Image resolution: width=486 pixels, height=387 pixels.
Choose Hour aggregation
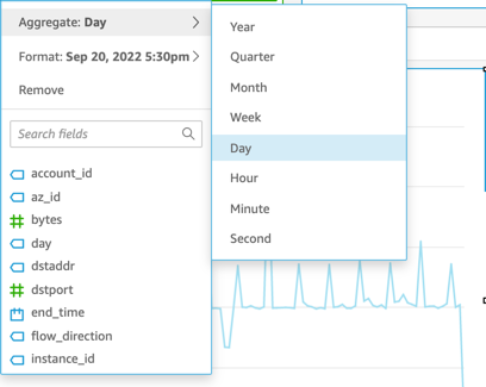pos(309,178)
